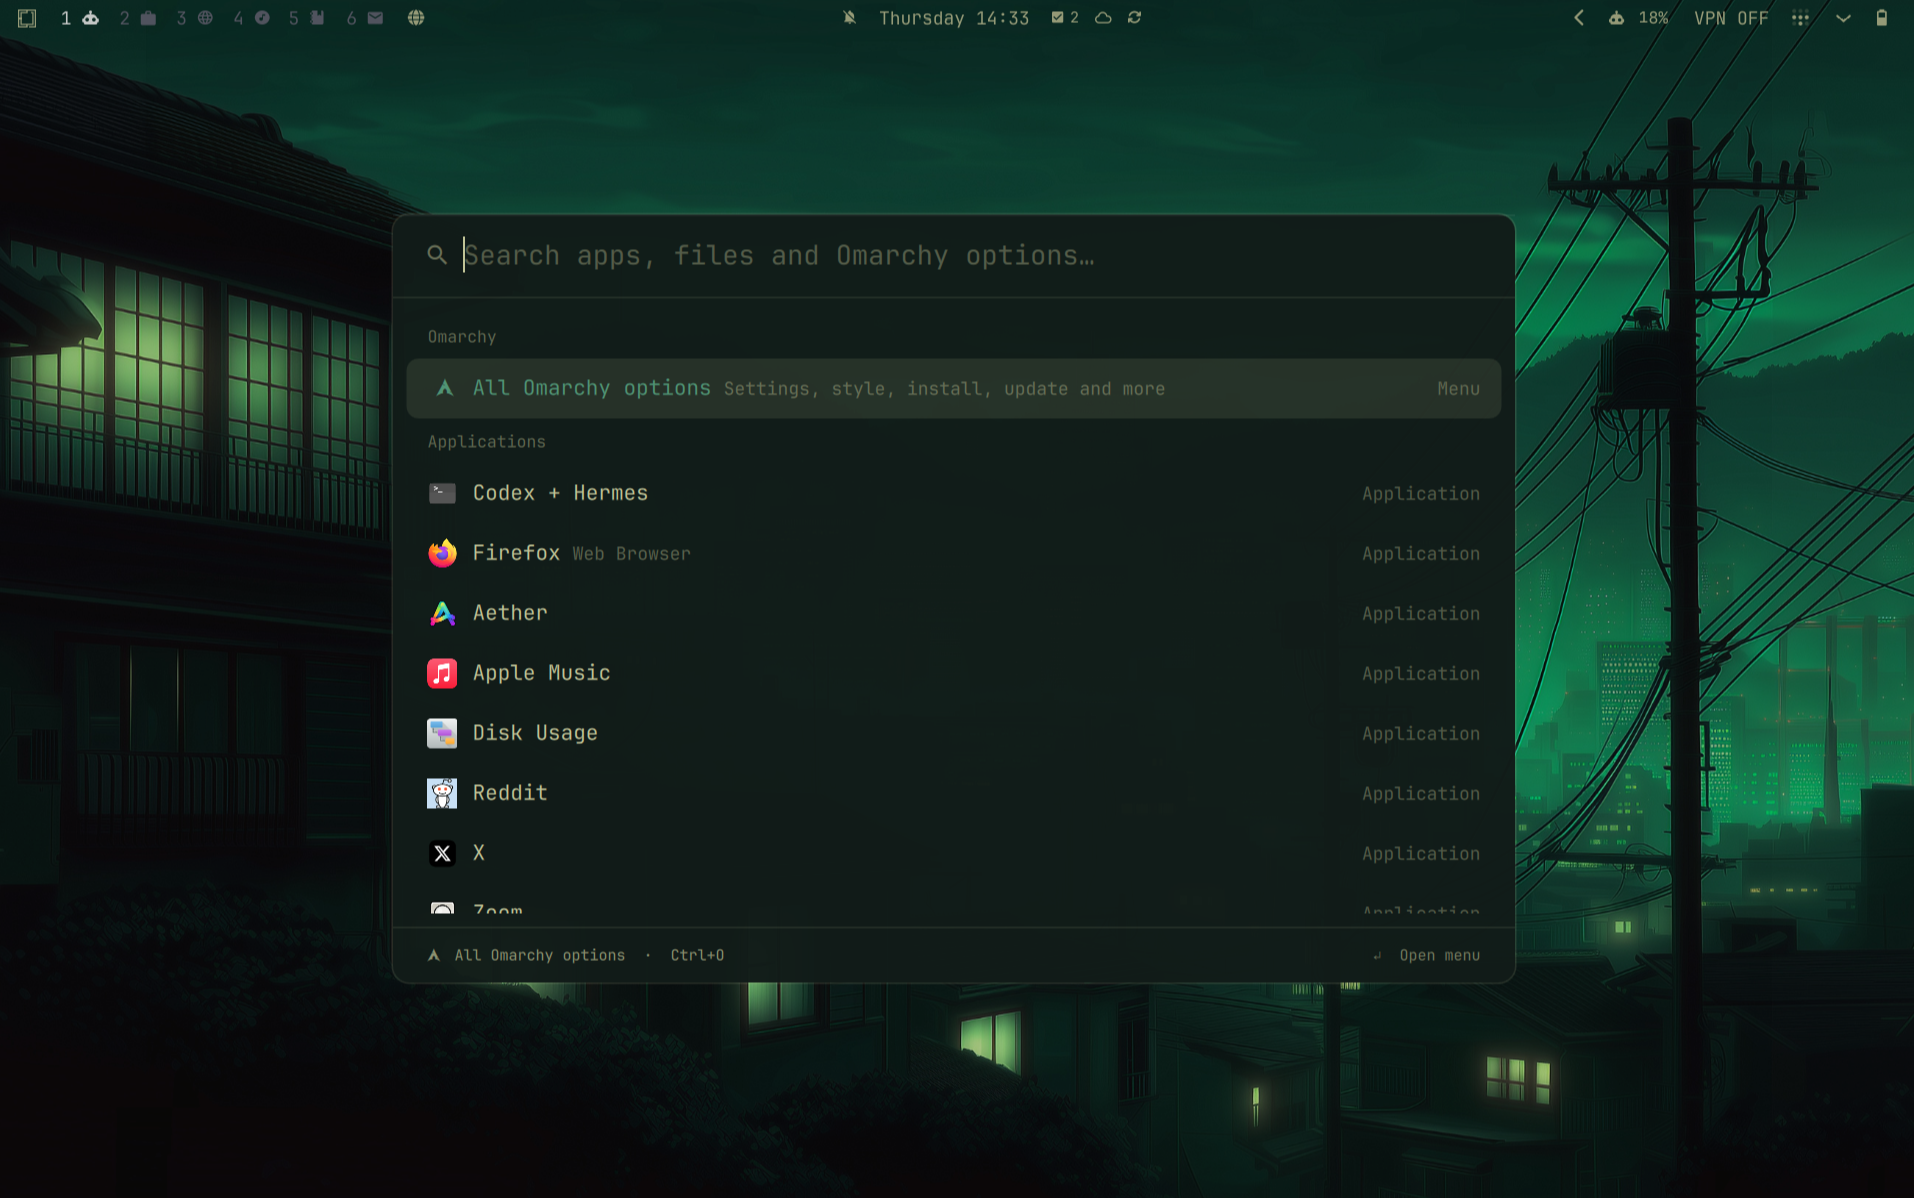The height and width of the screenshot is (1198, 1914).
Task: Click the terminal icon beside Codex + Hermes
Action: 442,493
